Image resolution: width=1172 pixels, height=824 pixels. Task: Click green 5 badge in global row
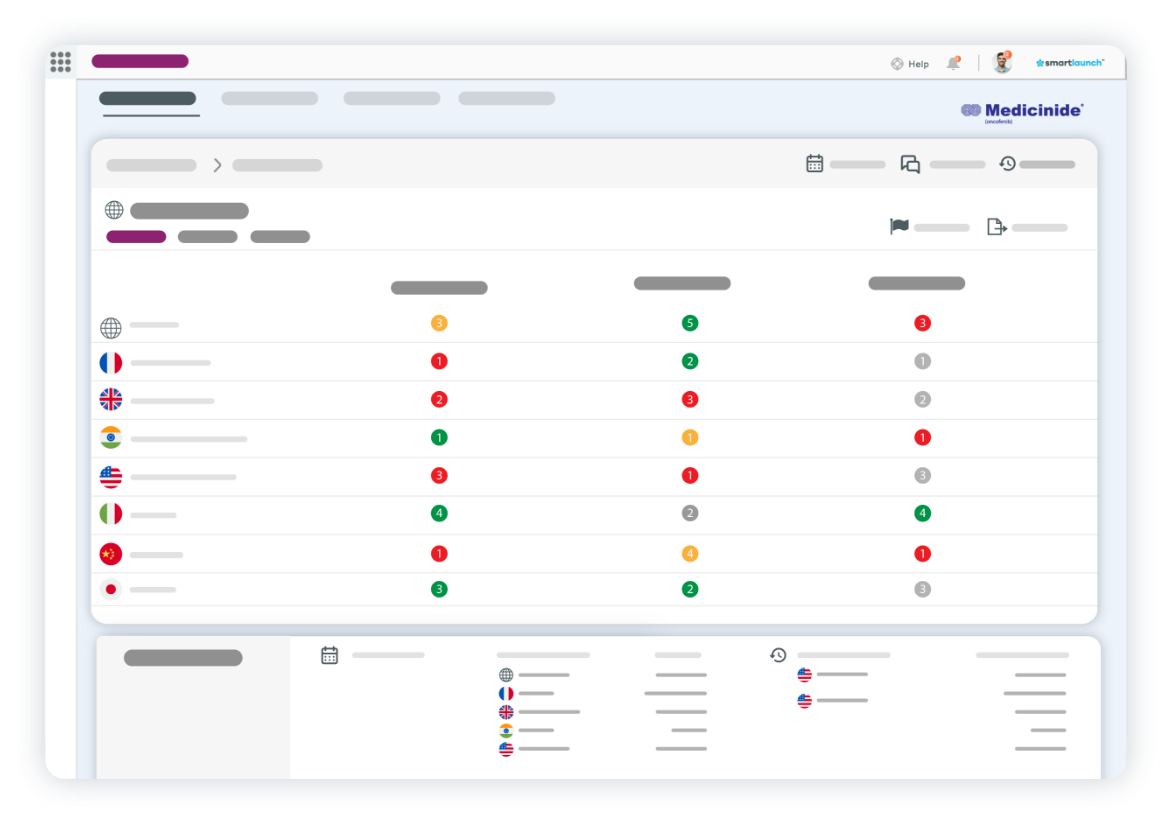click(x=689, y=323)
